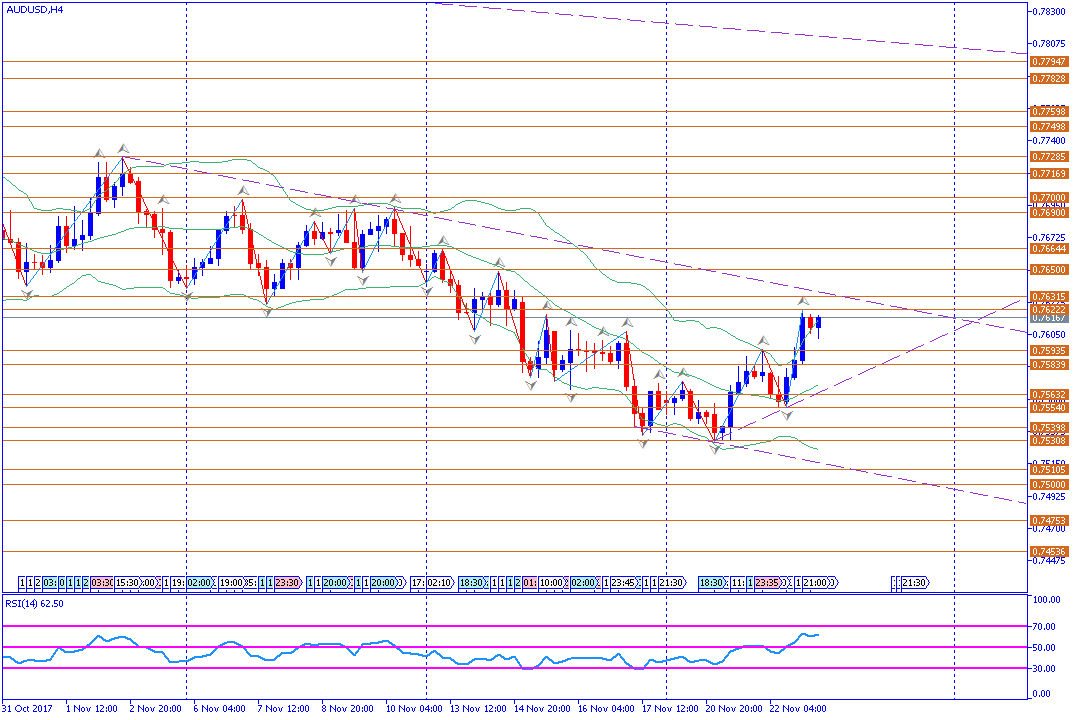Open the pink 23:30 news event marker
The width and height of the screenshot is (1080, 720).
(x=287, y=584)
